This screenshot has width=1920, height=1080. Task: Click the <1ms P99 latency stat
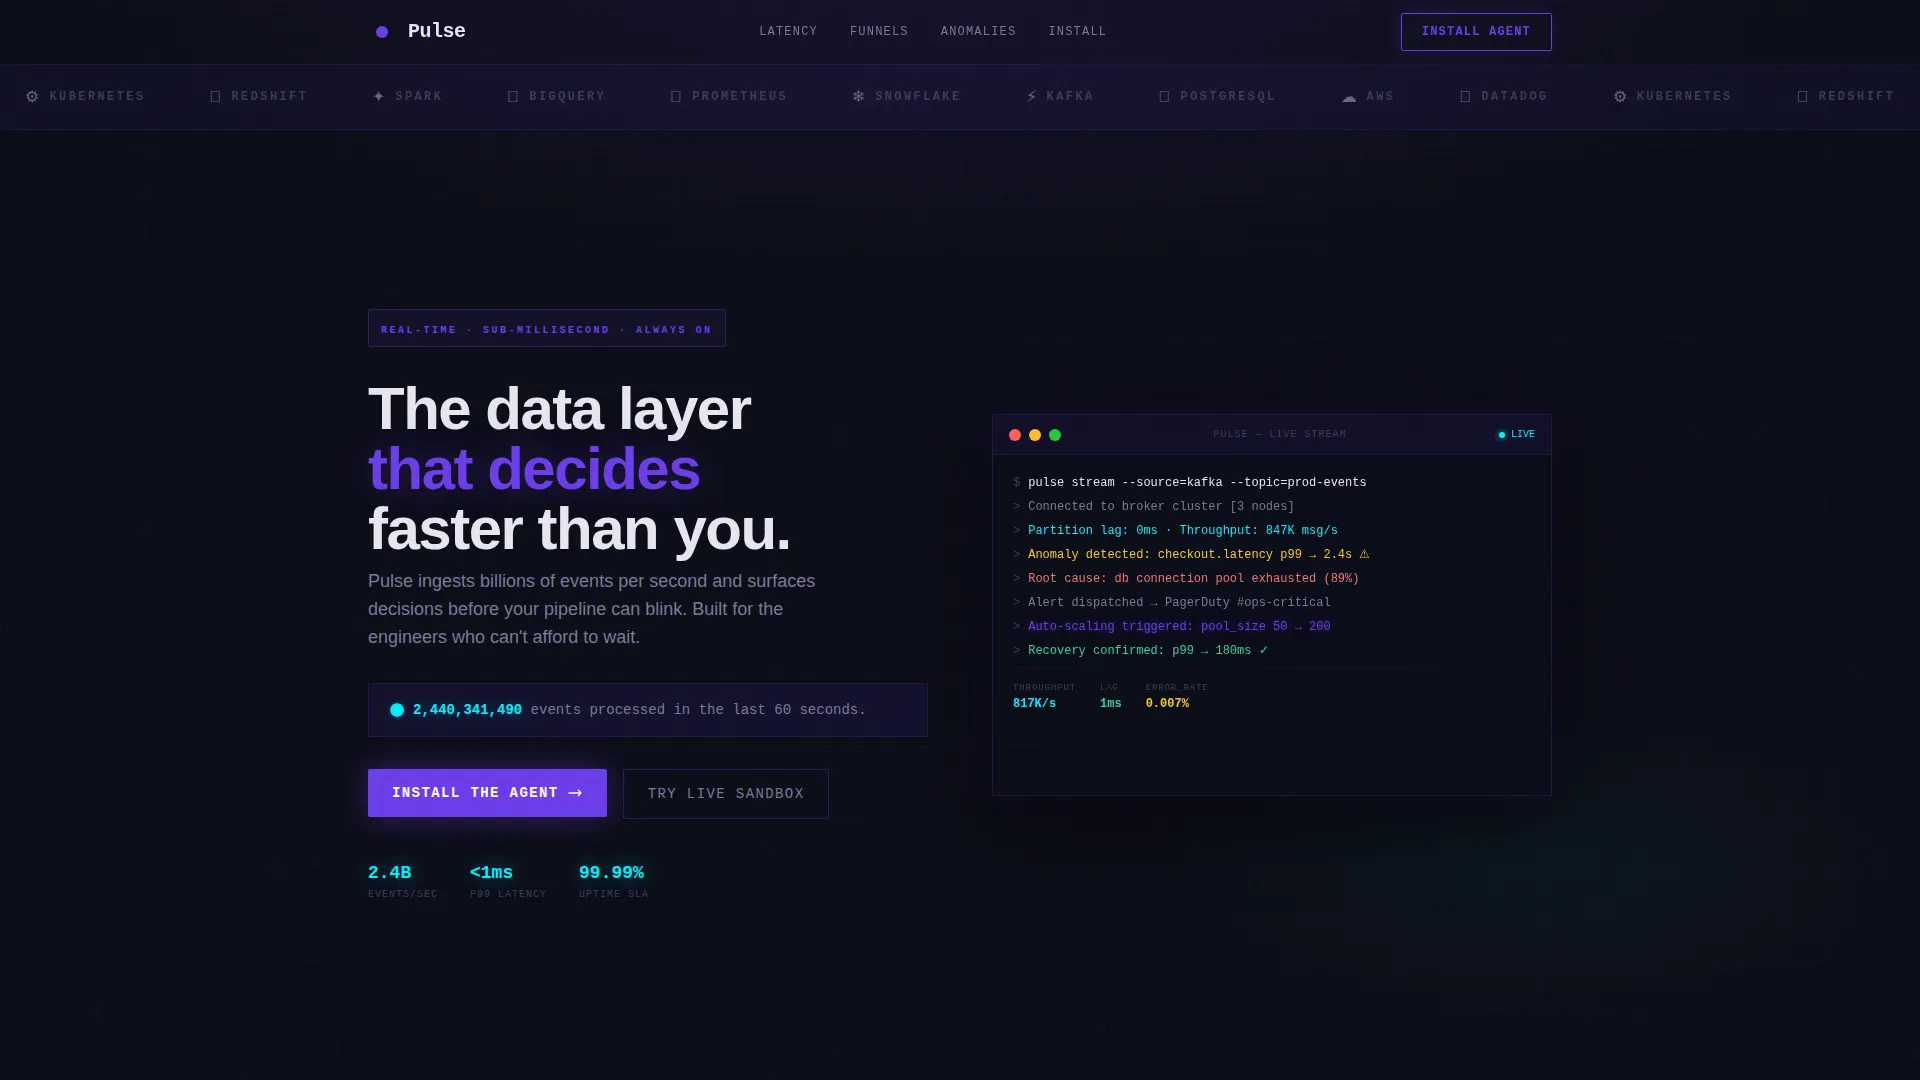click(508, 881)
